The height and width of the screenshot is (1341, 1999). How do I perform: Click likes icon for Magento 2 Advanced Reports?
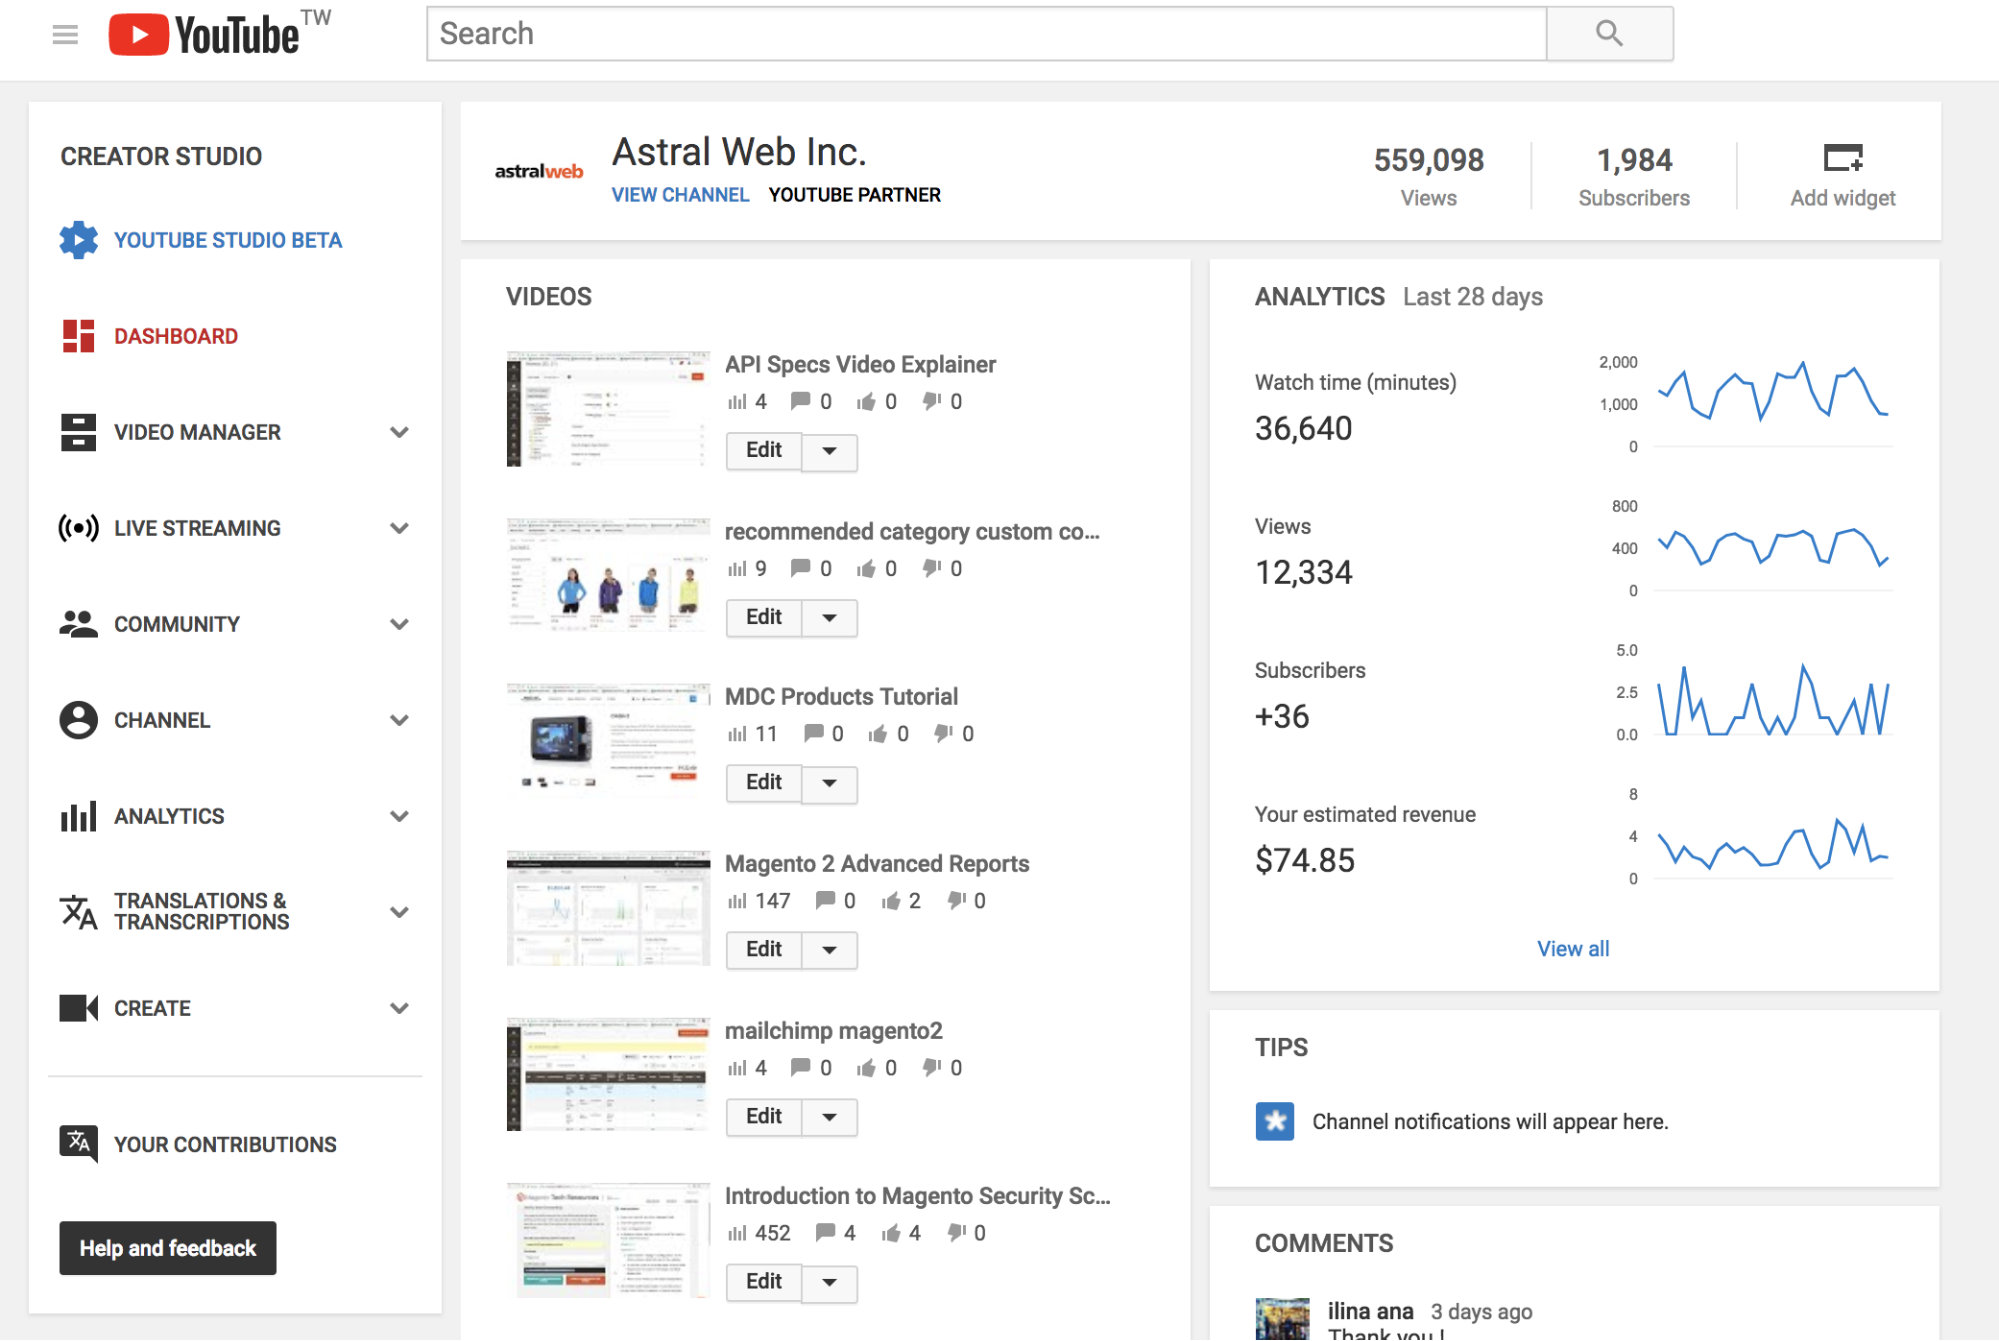pos(891,901)
